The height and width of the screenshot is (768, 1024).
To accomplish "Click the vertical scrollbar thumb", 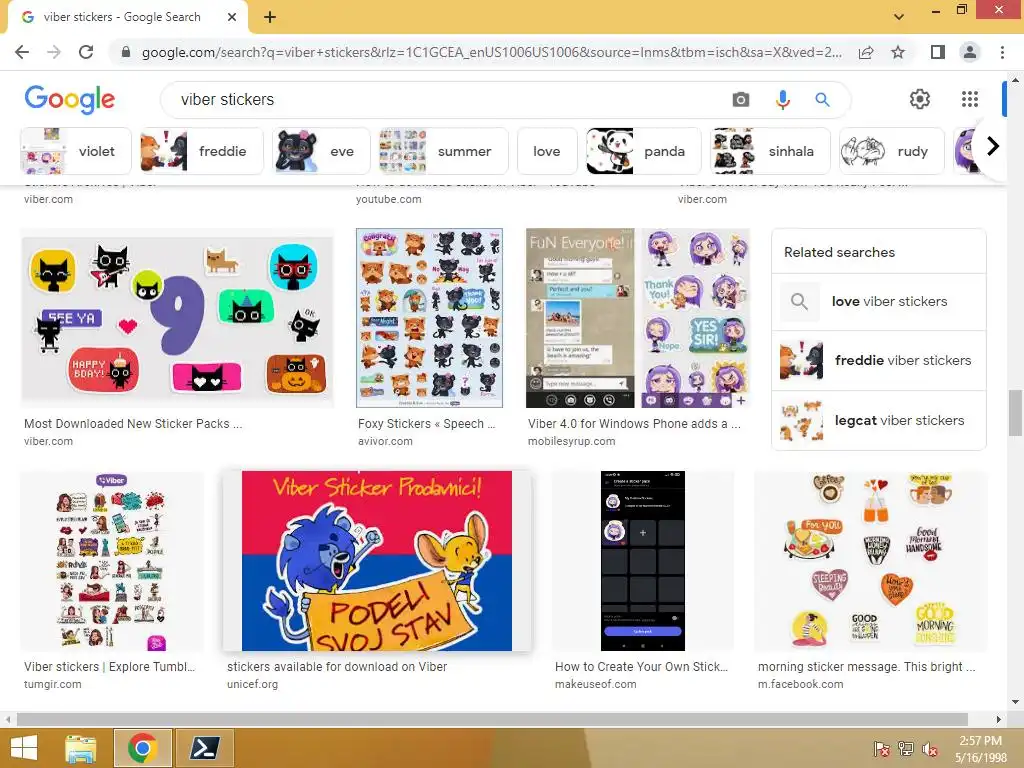I will pos(1015,413).
